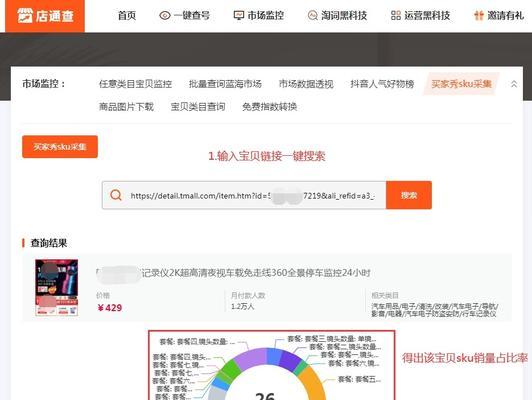Click the gift icon beside 邀请有礼
Image resolution: width=532 pixels, height=400 pixels.
click(x=478, y=16)
